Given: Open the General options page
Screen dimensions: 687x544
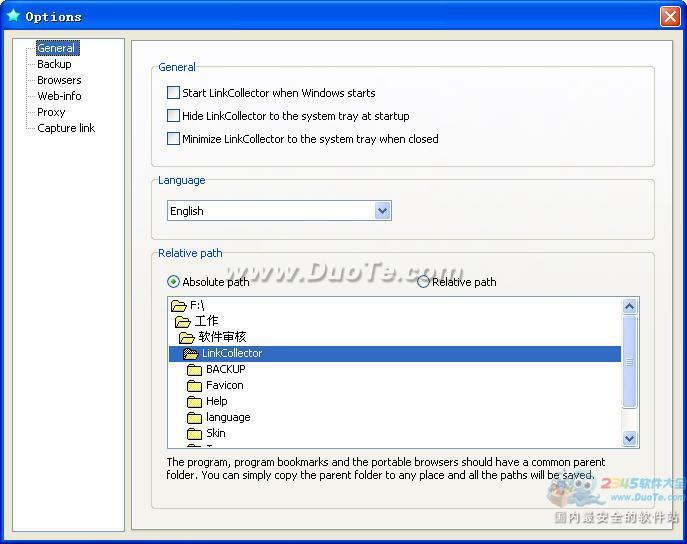Looking at the screenshot, I should pyautogui.click(x=56, y=48).
